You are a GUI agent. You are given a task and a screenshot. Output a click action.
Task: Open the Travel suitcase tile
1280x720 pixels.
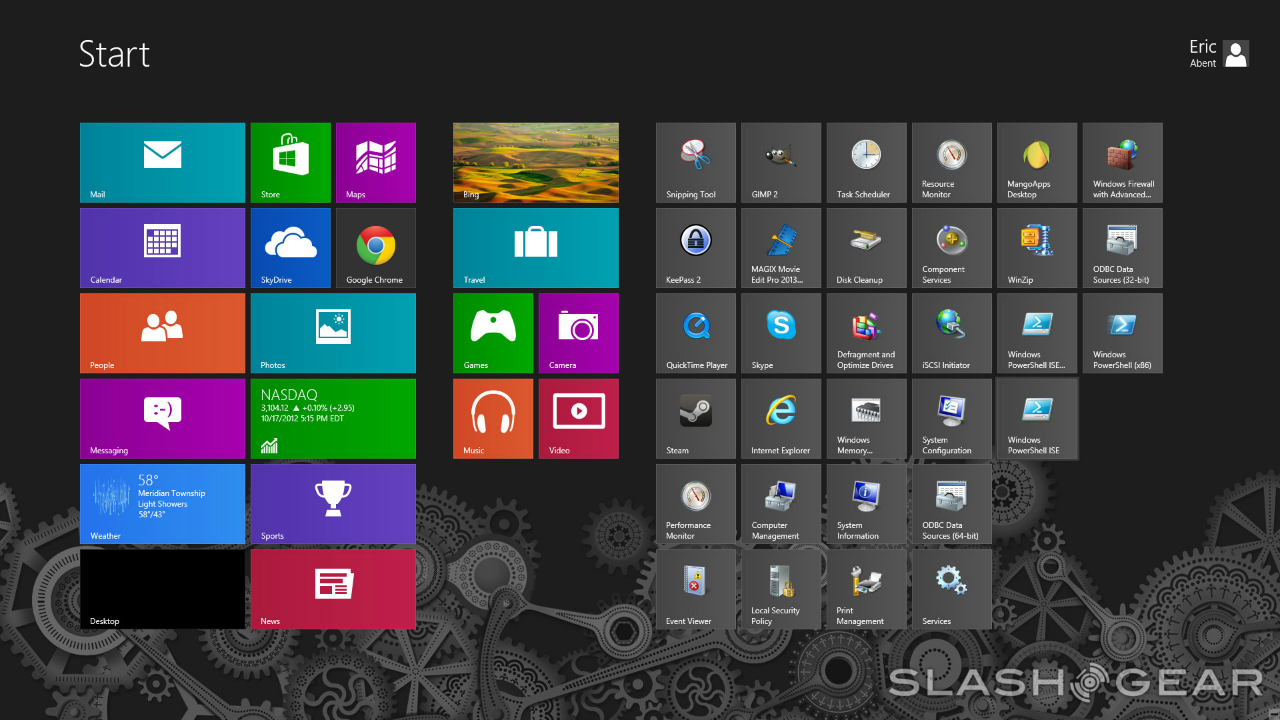pos(536,248)
